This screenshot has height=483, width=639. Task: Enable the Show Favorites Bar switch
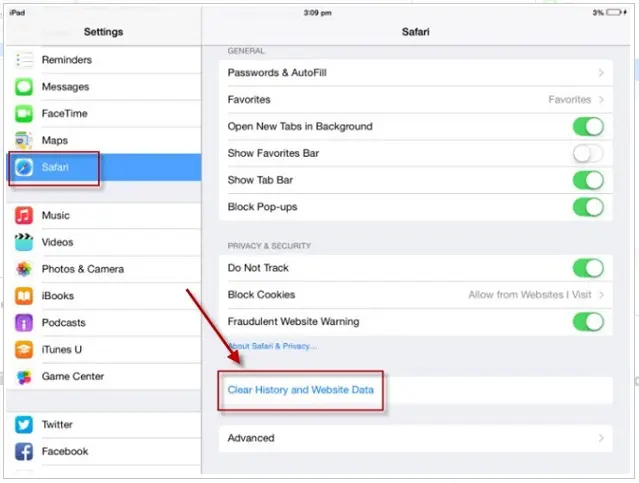tap(588, 154)
